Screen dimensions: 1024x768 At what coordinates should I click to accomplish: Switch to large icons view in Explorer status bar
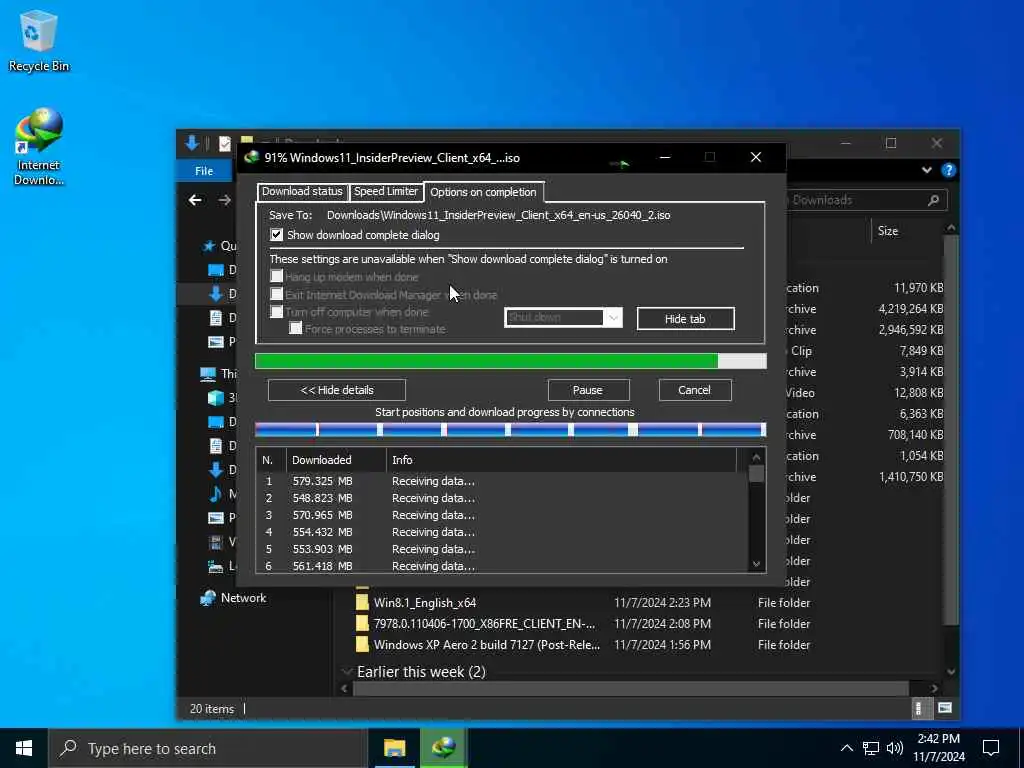point(944,708)
